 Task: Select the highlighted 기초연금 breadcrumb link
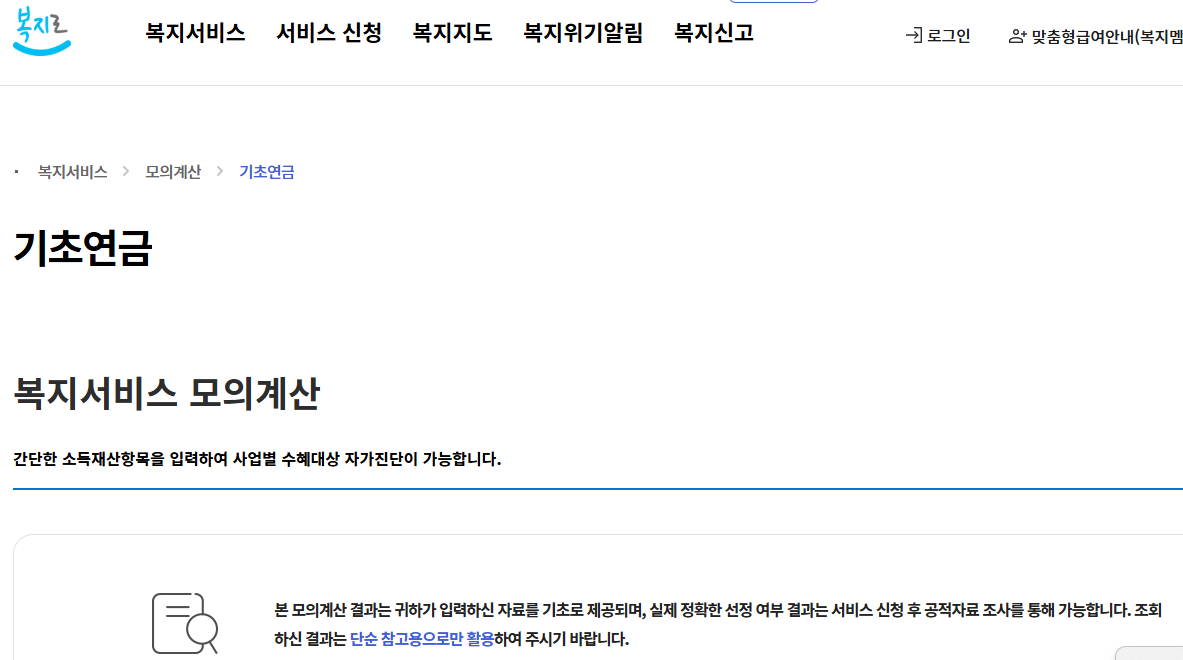click(x=266, y=171)
